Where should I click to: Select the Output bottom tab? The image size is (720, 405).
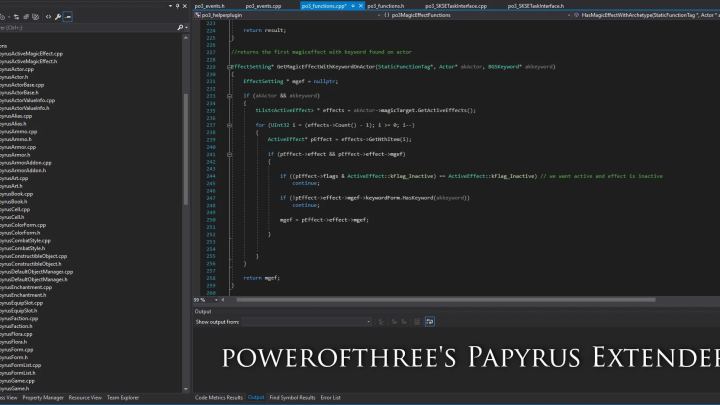(x=256, y=398)
